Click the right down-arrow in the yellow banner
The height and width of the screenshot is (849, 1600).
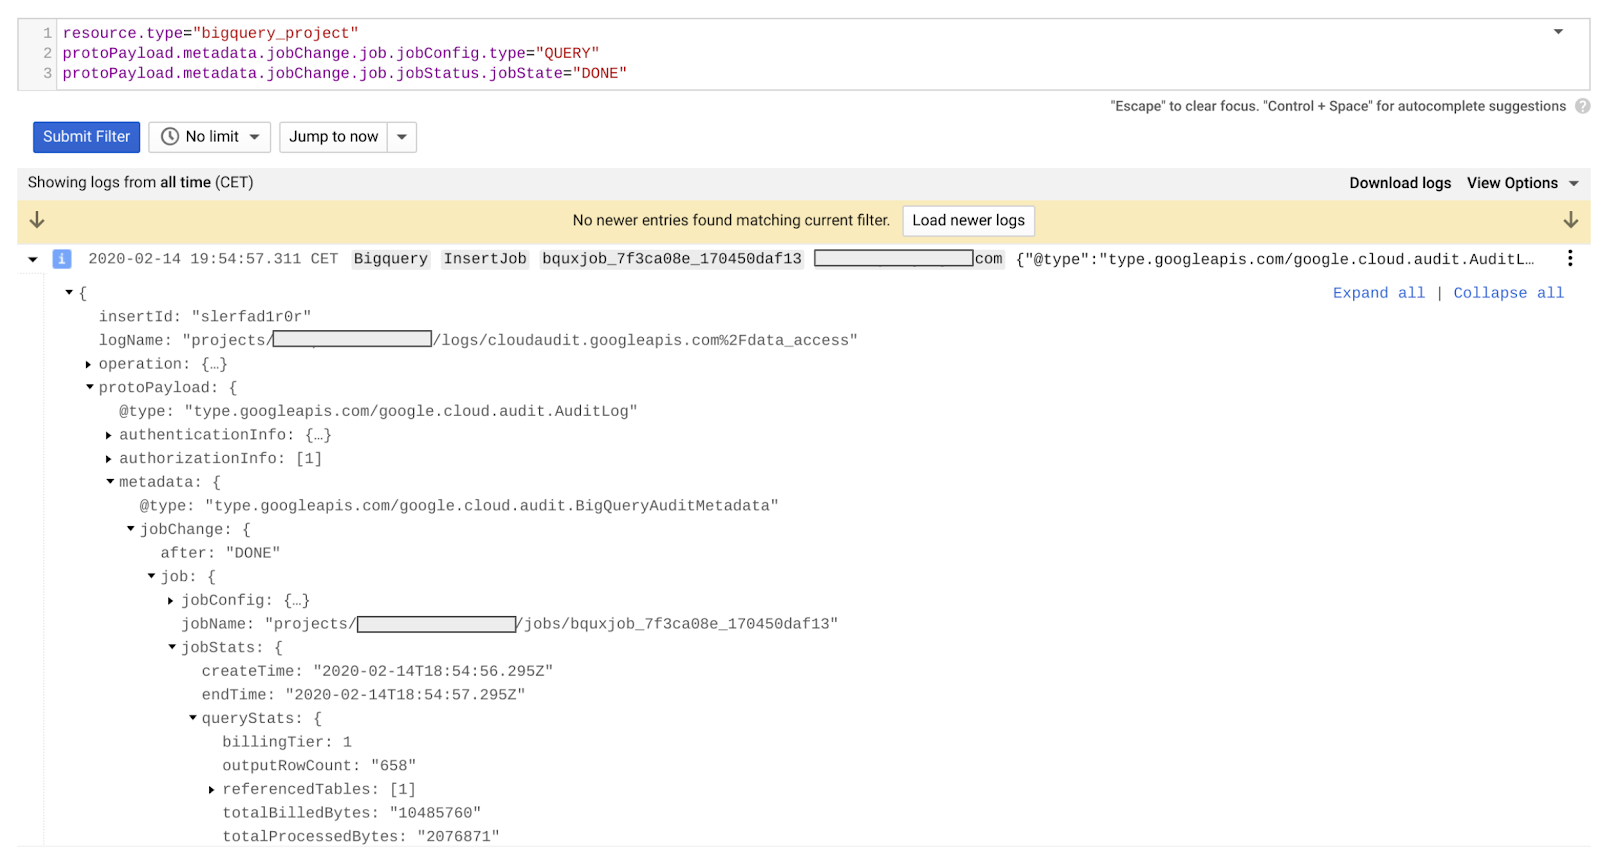tap(1571, 220)
